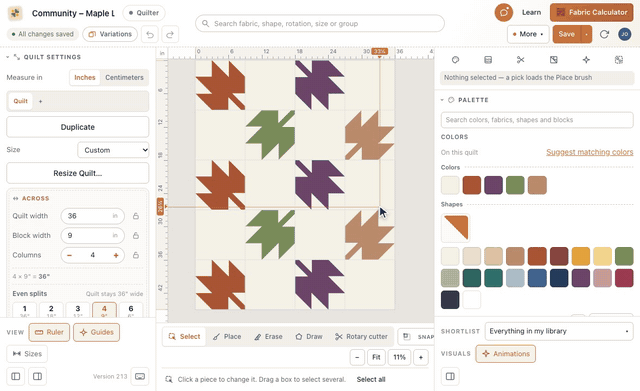Open the Size Custom dropdown

[113, 150]
